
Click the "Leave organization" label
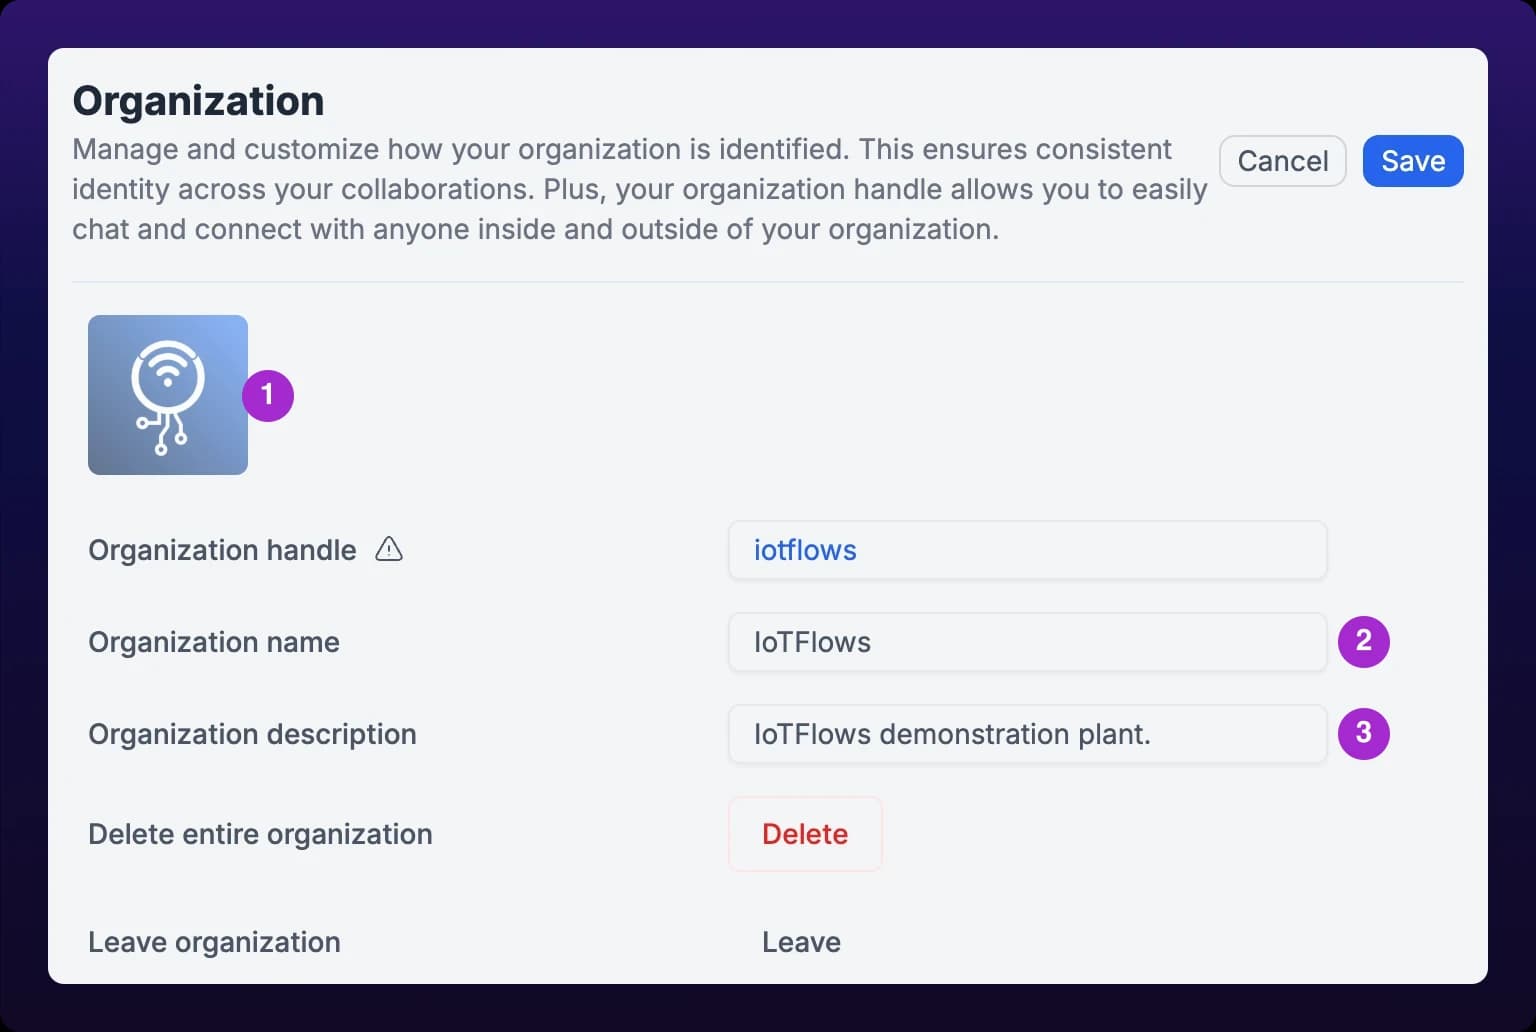point(214,942)
